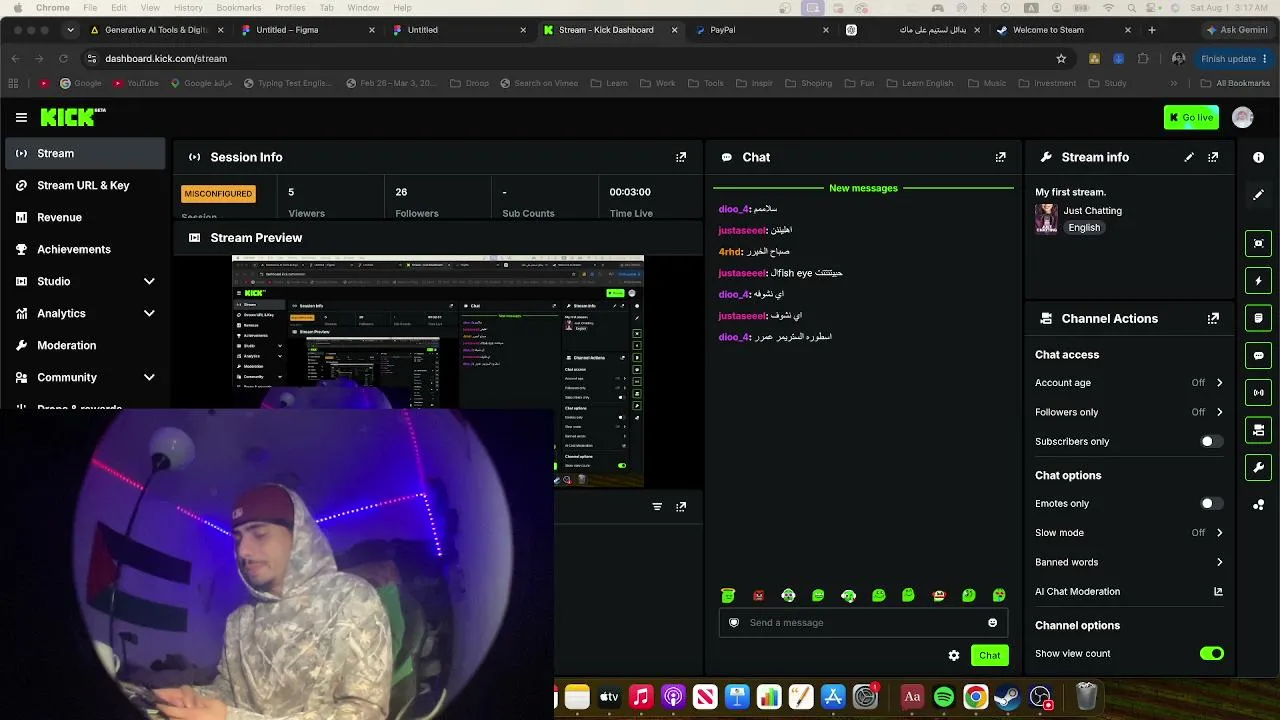This screenshot has height=720, width=1280.
Task: Click the New messages indicator in chat
Action: pyautogui.click(x=863, y=188)
